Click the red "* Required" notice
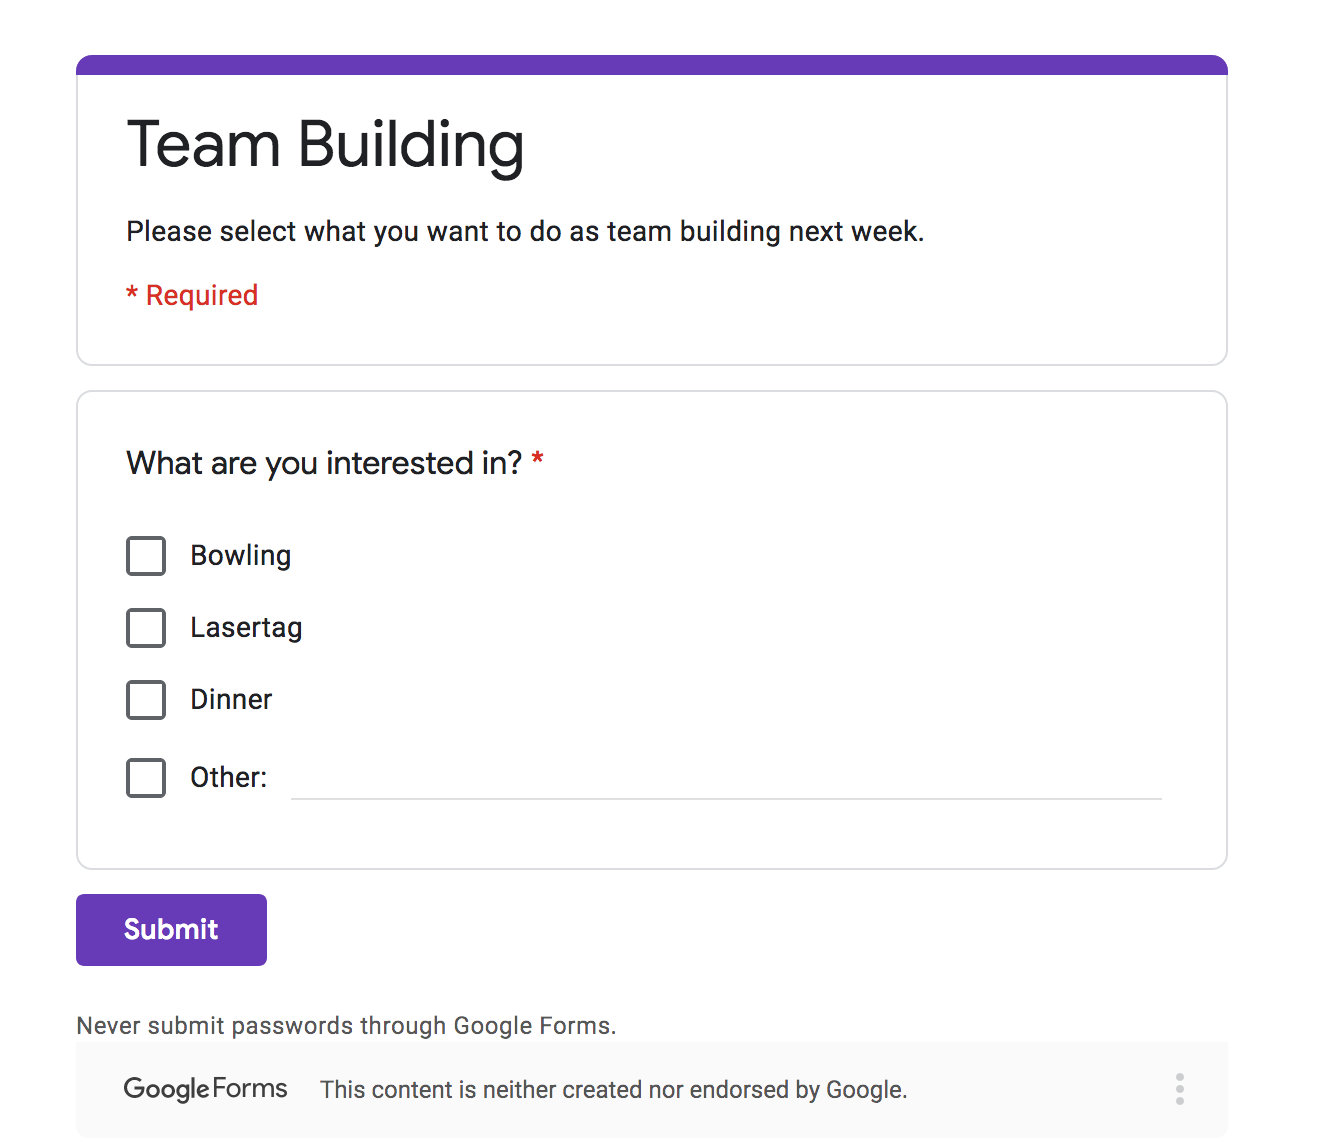Image resolution: width=1322 pixels, height=1142 pixels. 192,296
